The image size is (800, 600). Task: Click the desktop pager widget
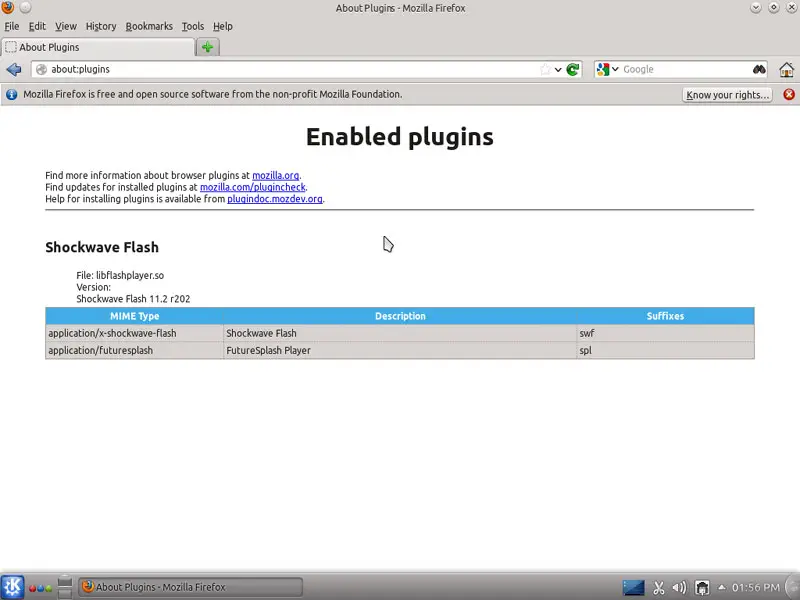65,587
